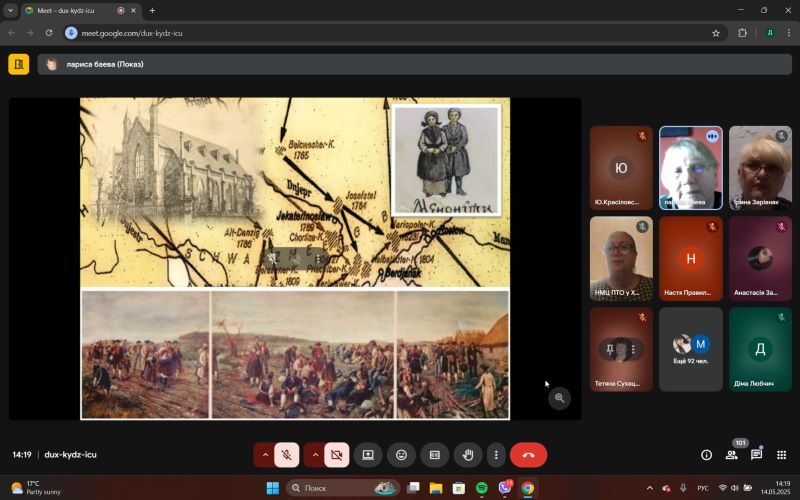Image resolution: width=800 pixels, height=500 pixels.
Task: Open the Chrome extensions puzzle icon
Action: (742, 33)
